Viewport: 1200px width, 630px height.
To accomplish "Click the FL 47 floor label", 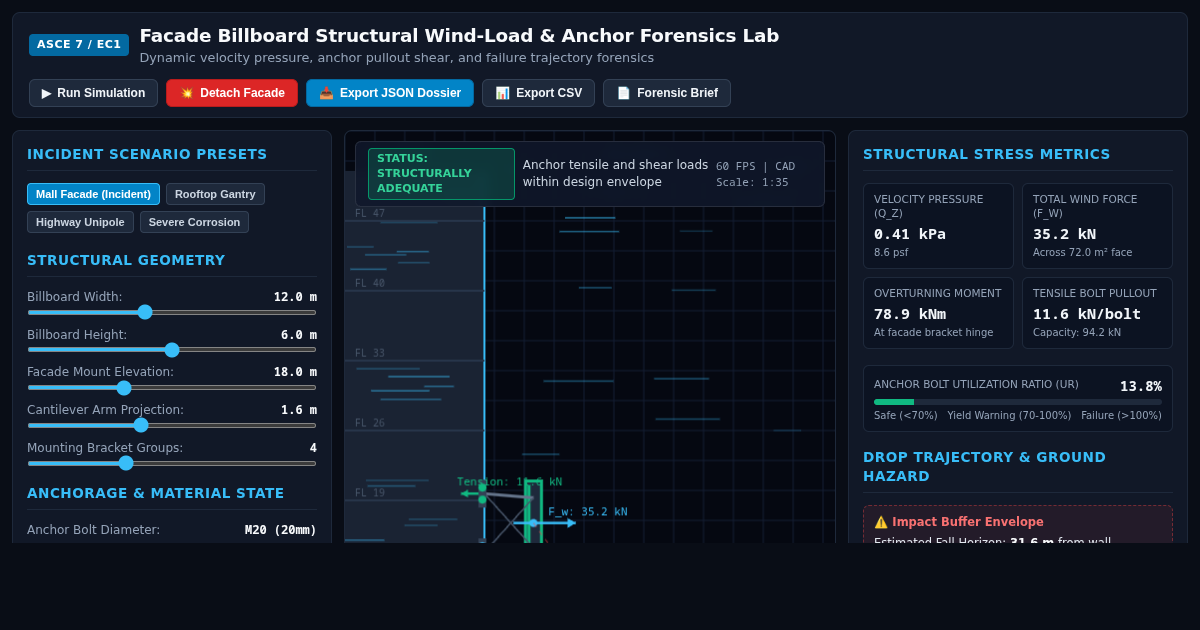I will 370,214.
